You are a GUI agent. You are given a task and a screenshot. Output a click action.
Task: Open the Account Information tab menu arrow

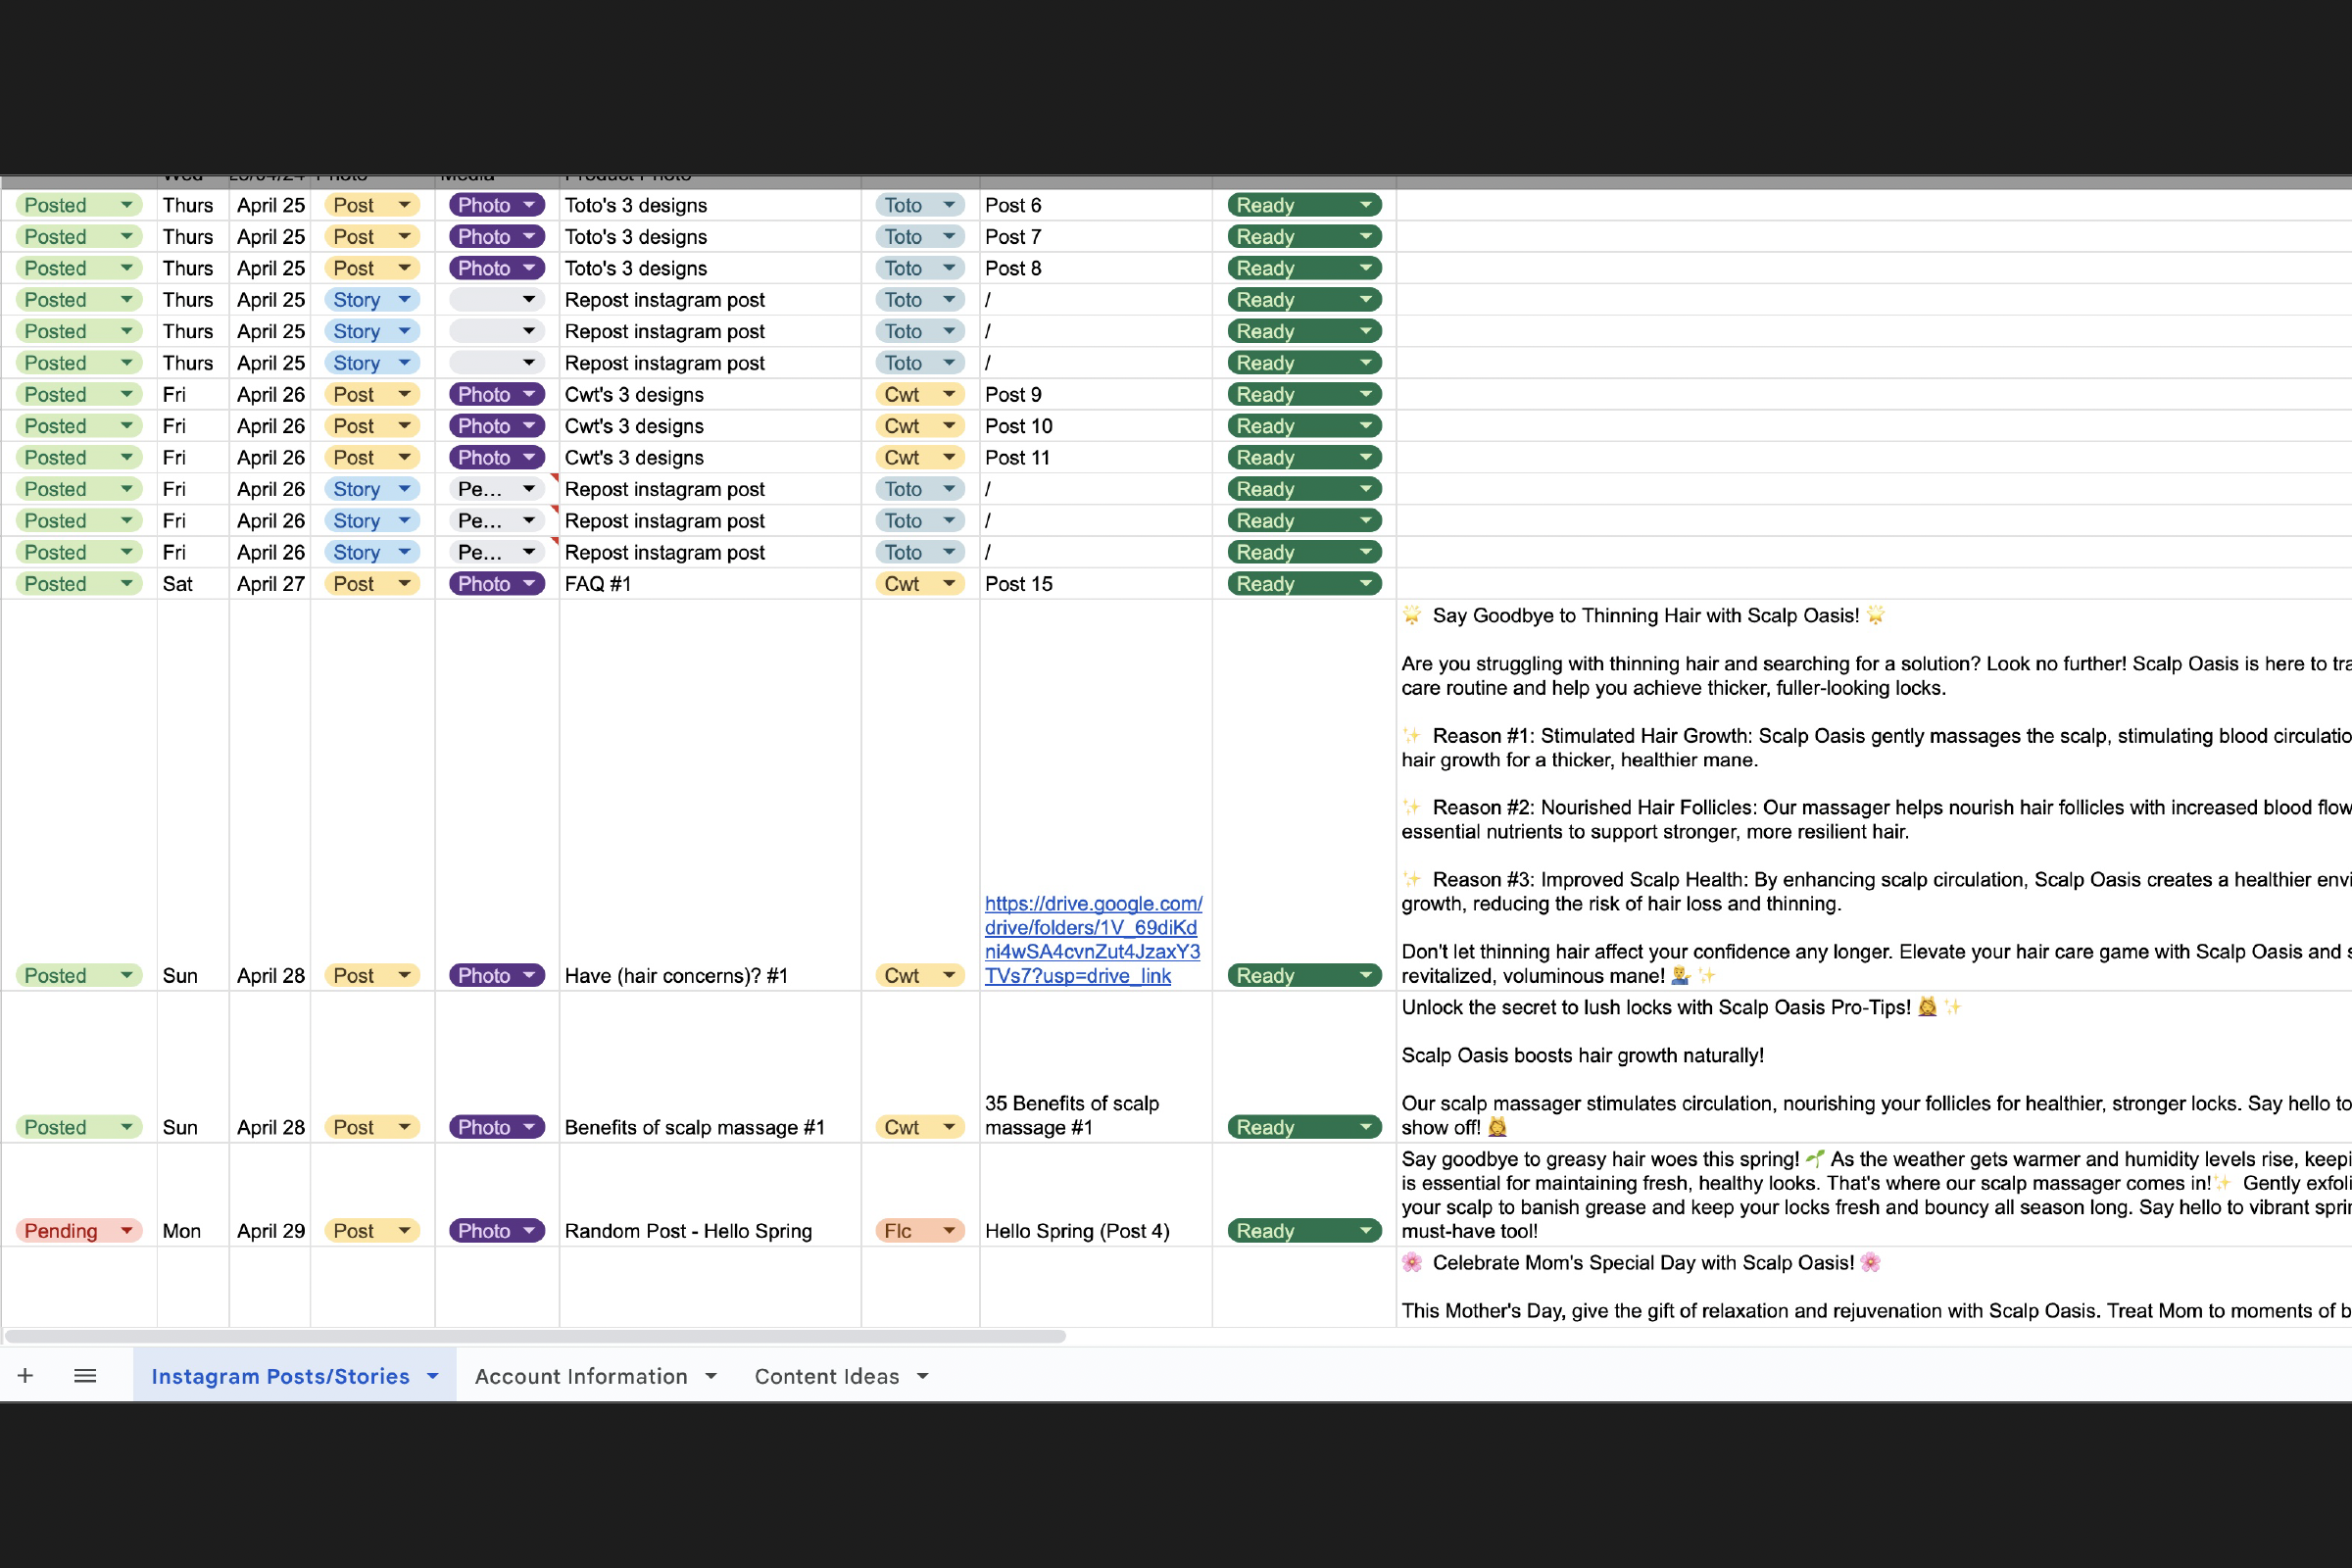pos(711,1376)
